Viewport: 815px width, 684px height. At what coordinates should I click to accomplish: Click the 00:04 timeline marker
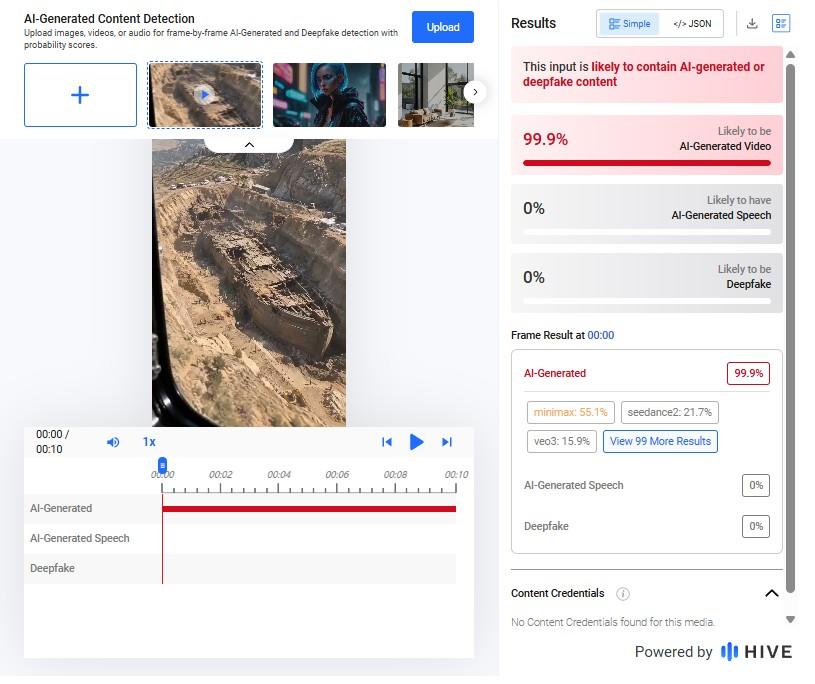pyautogui.click(x=279, y=475)
